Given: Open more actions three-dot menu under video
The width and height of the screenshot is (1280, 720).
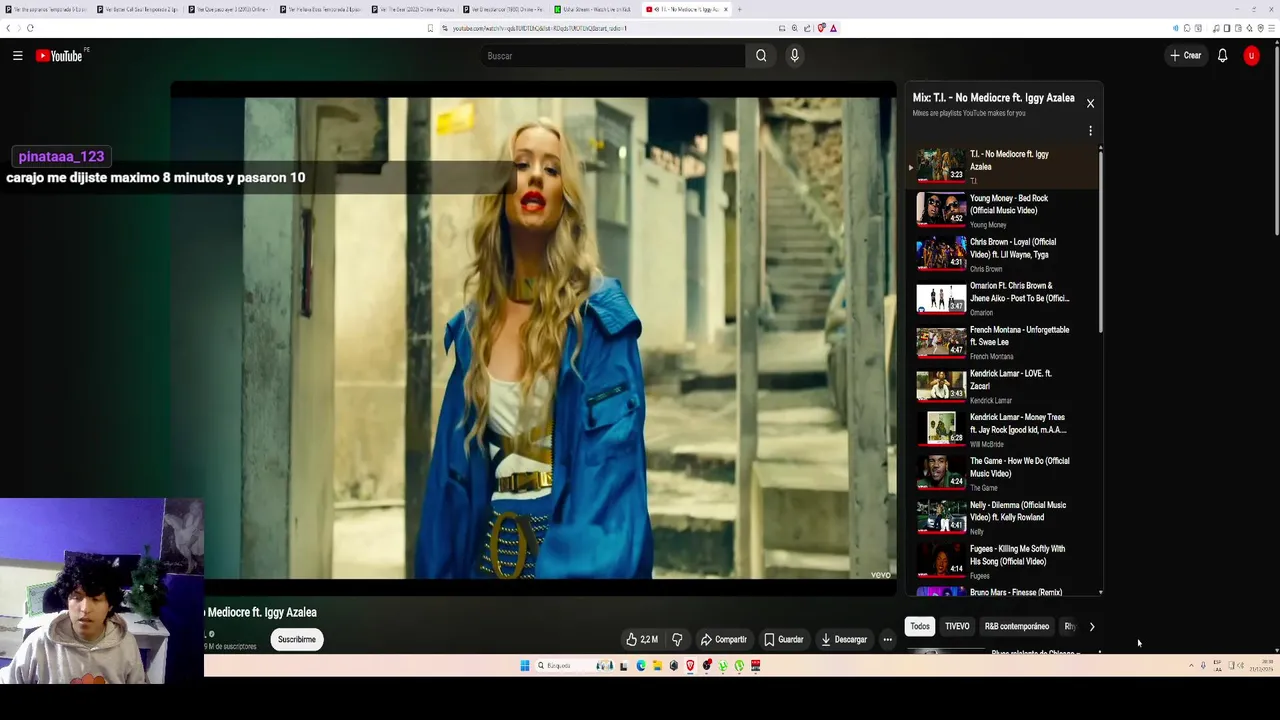Looking at the screenshot, I should click(887, 639).
